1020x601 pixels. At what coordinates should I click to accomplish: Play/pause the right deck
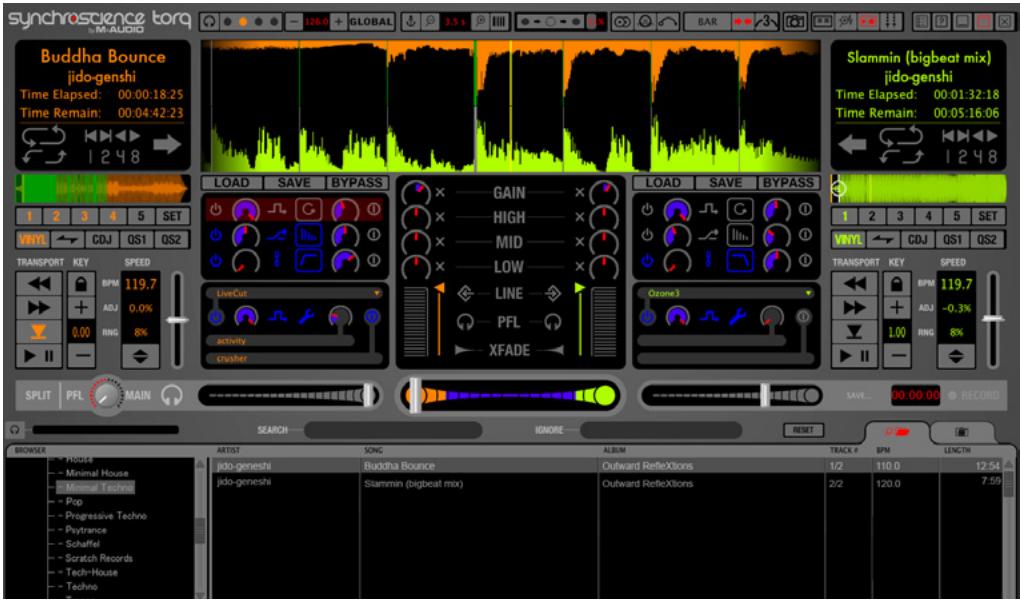click(855, 356)
